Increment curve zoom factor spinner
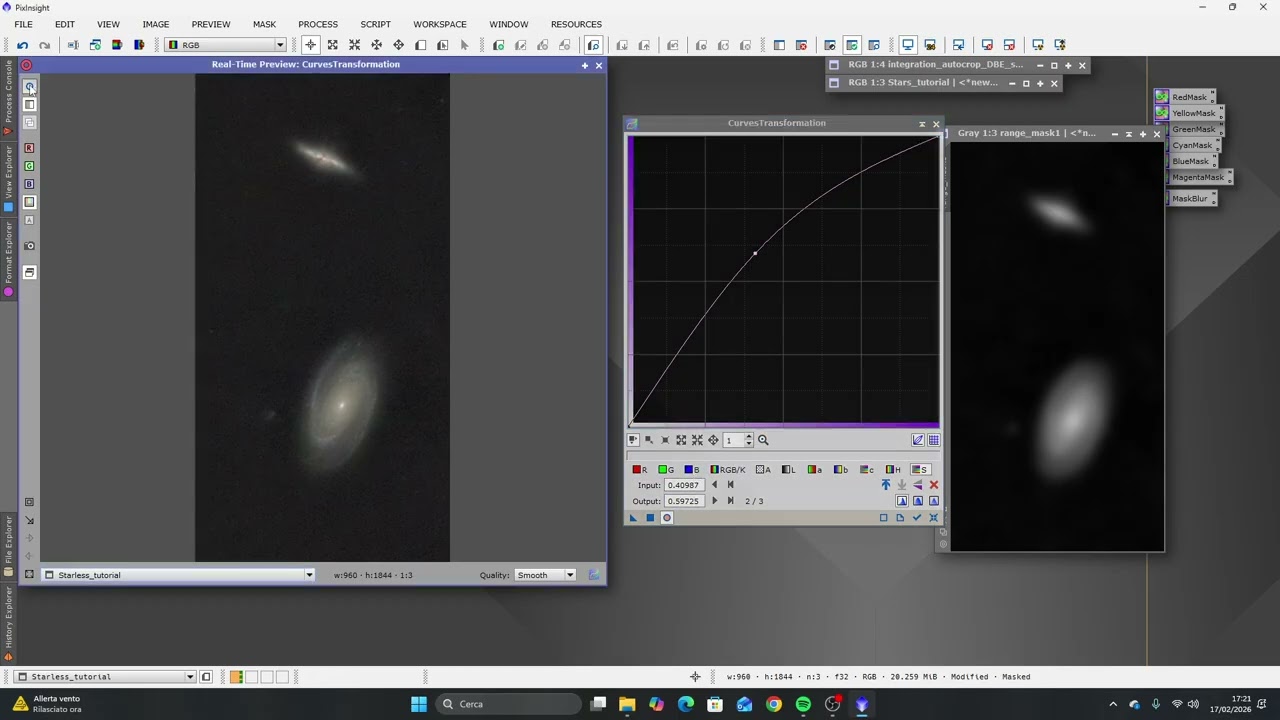This screenshot has width=1280, height=720. coord(749,436)
